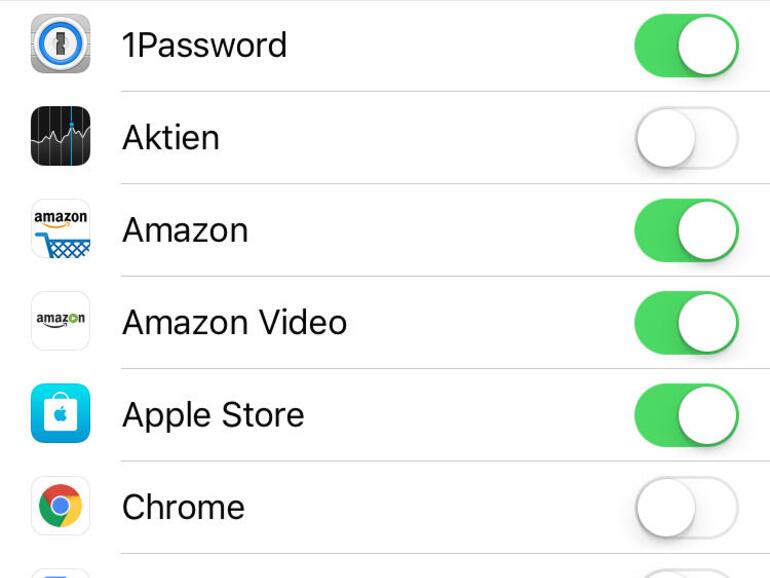Select the 1Password text label

204,45
